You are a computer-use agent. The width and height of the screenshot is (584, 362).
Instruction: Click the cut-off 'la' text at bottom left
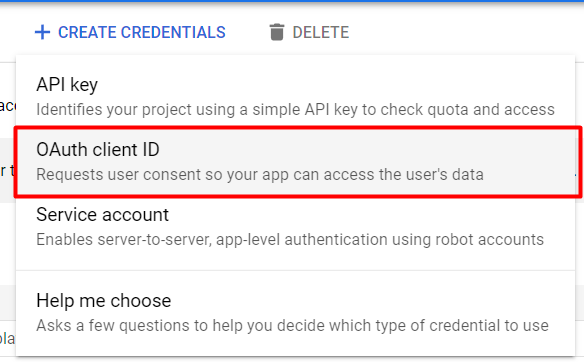click(x=7, y=338)
